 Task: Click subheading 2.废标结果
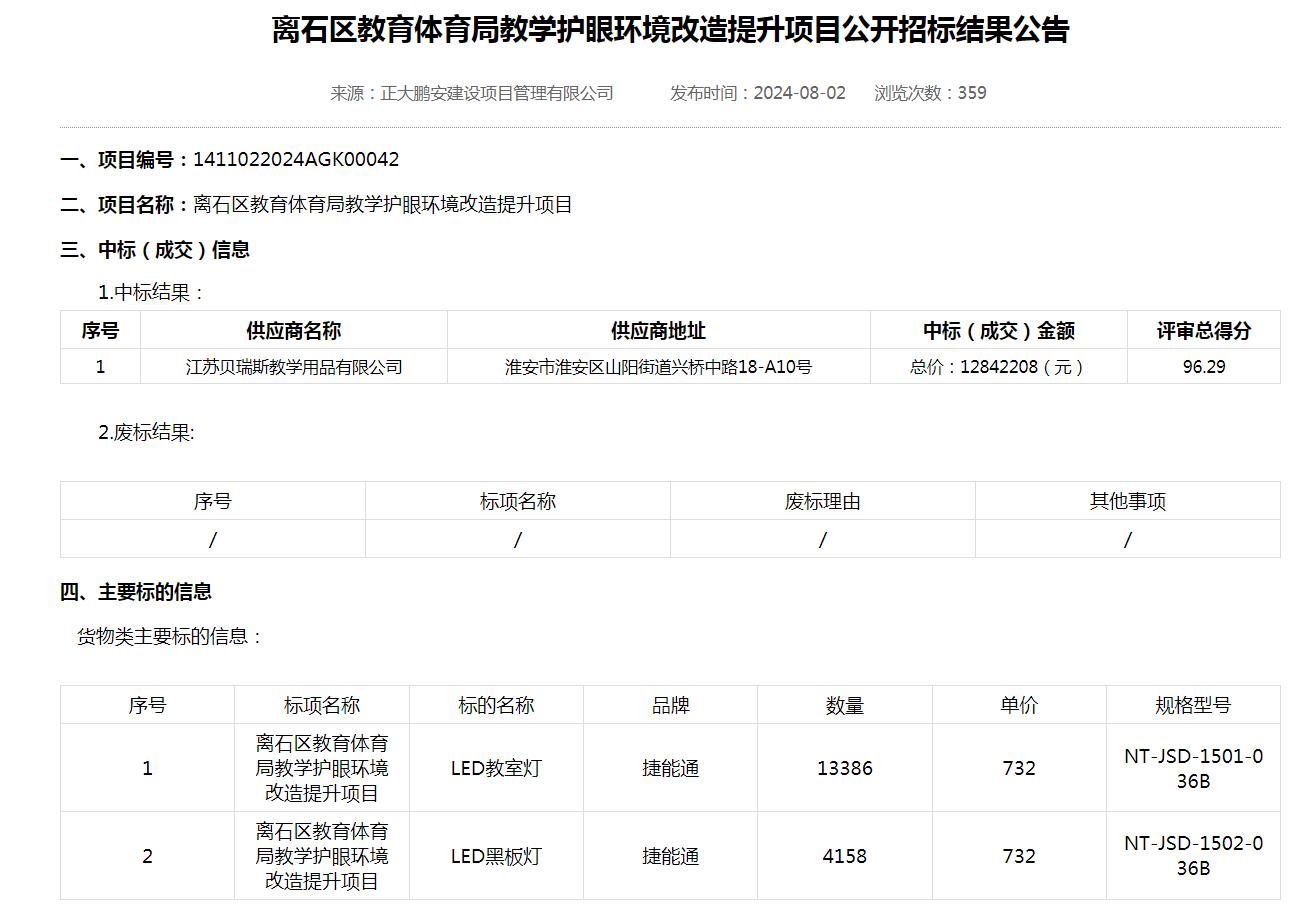146,433
